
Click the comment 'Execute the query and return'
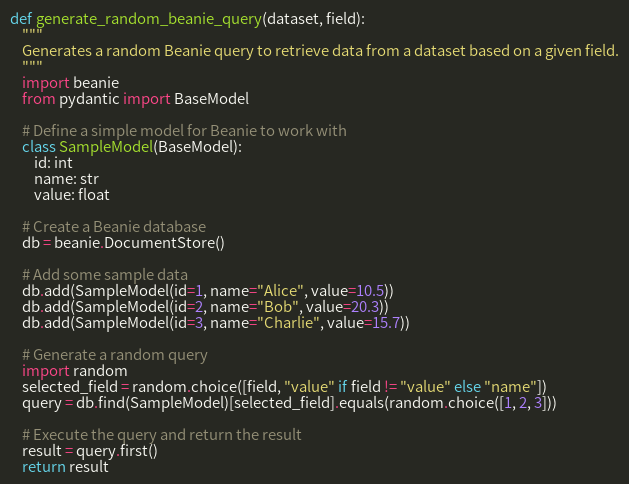click(x=162, y=435)
